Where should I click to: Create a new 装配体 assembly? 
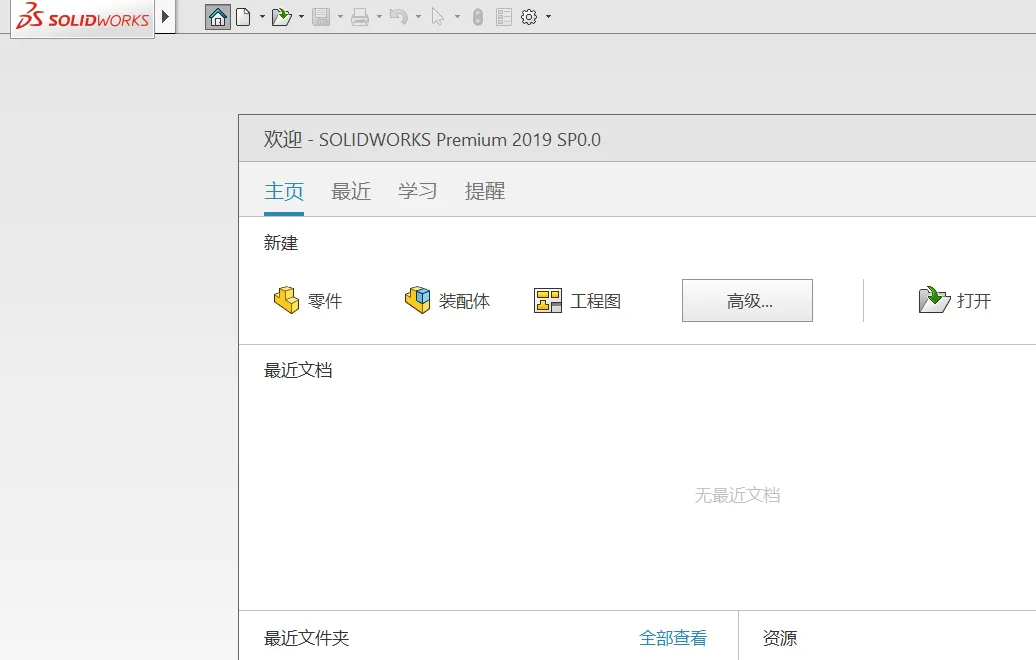pos(447,301)
